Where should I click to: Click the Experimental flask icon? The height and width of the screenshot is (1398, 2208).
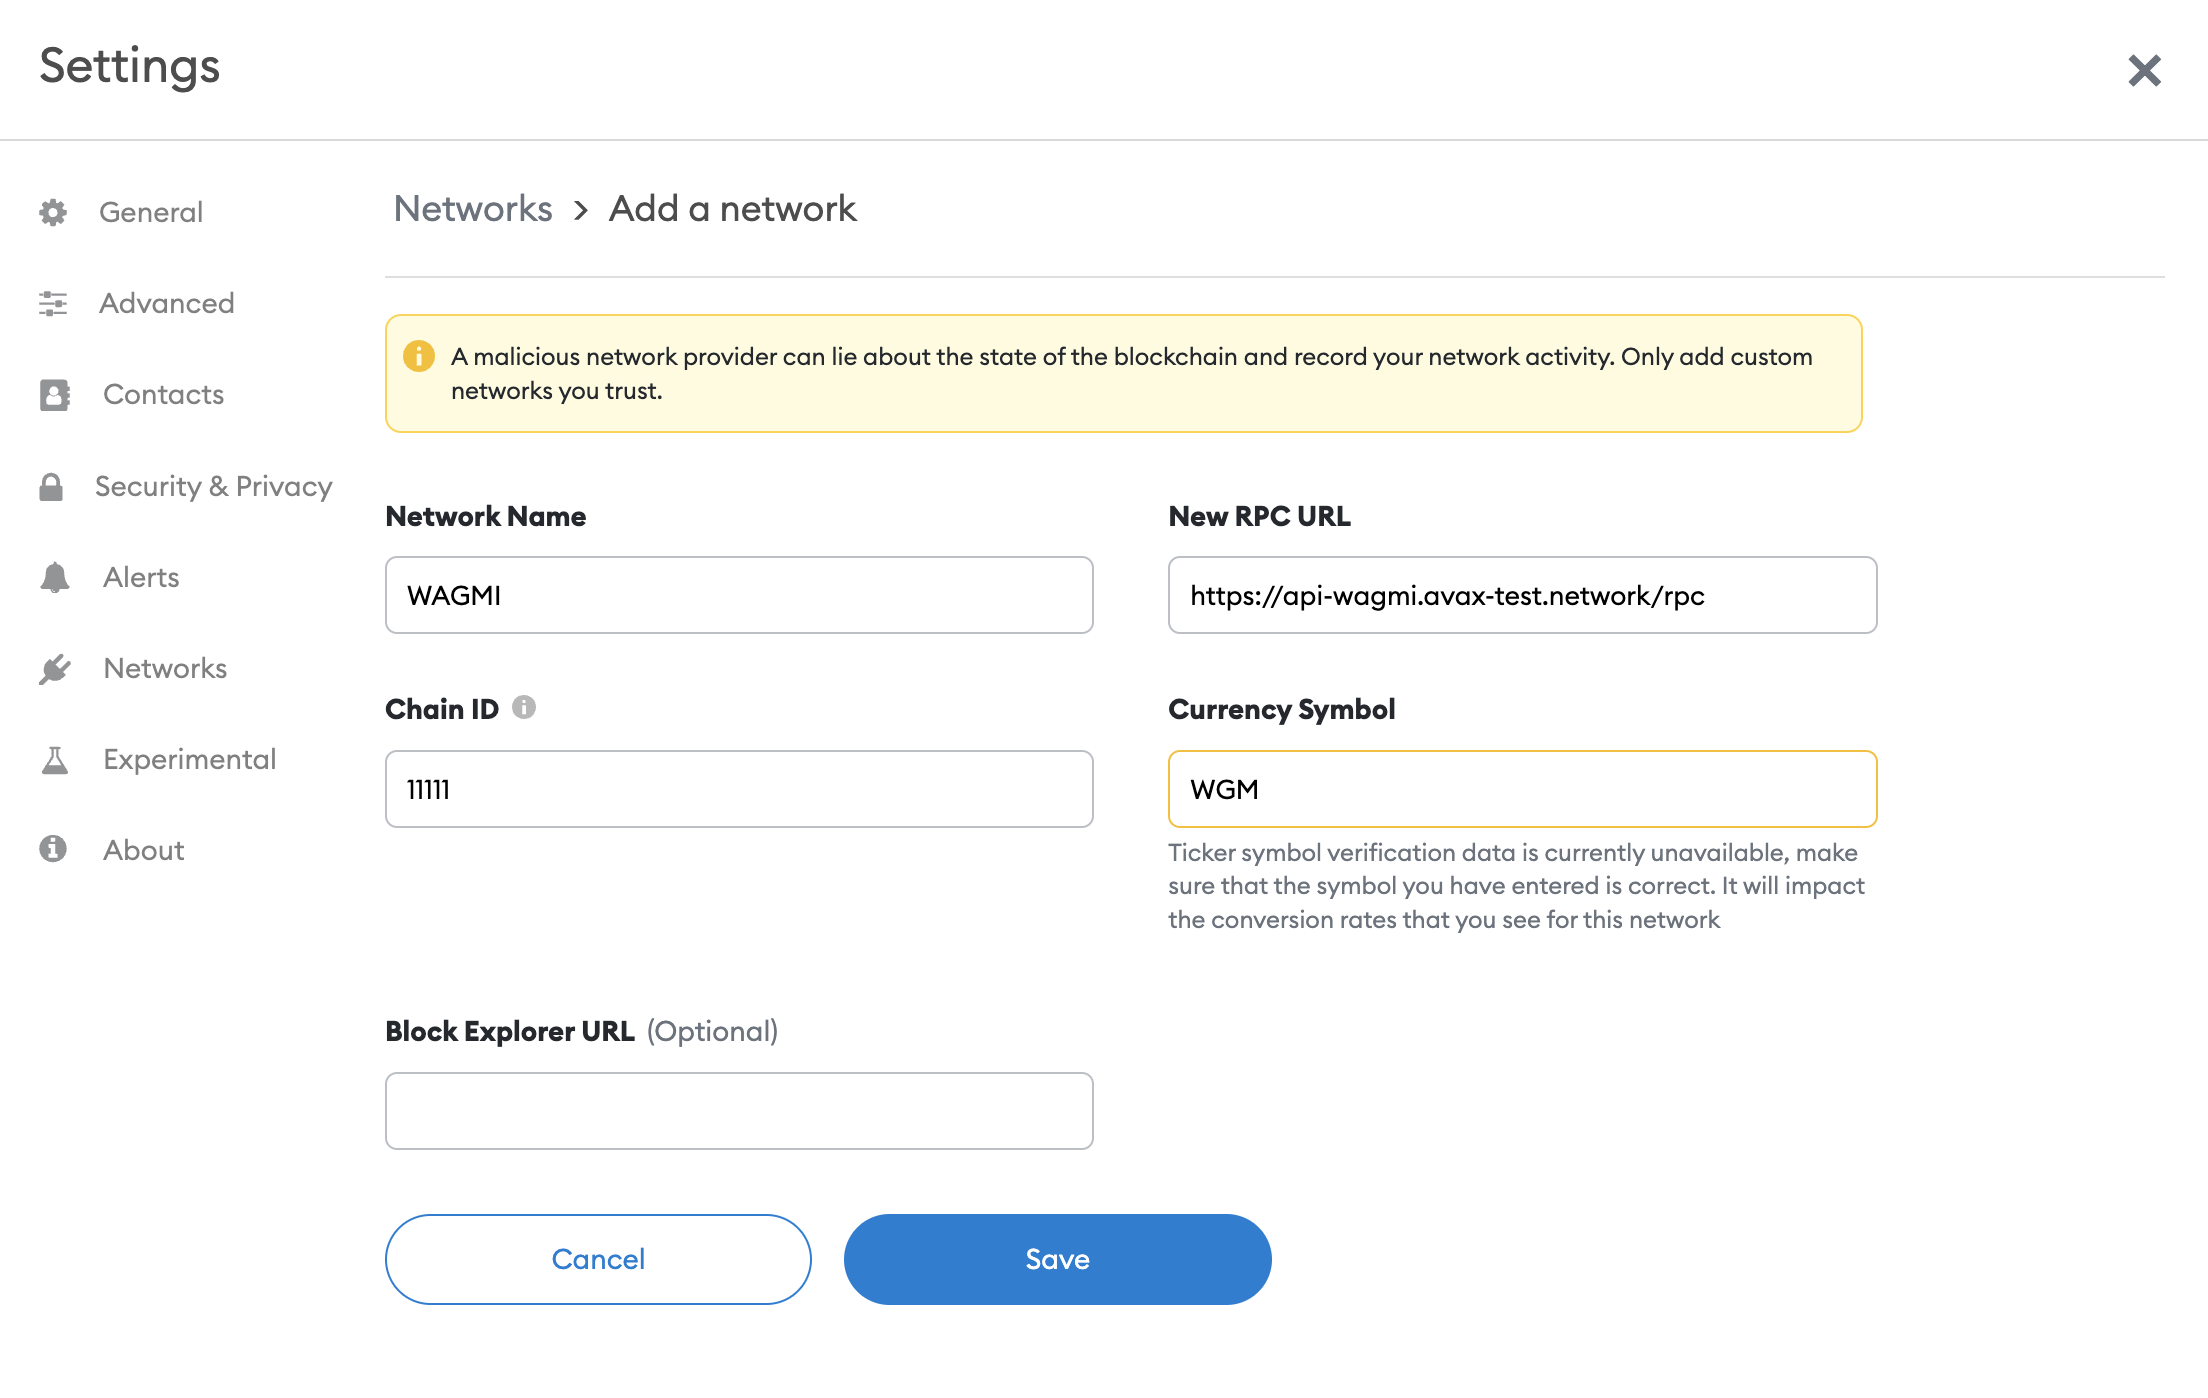click(x=55, y=760)
